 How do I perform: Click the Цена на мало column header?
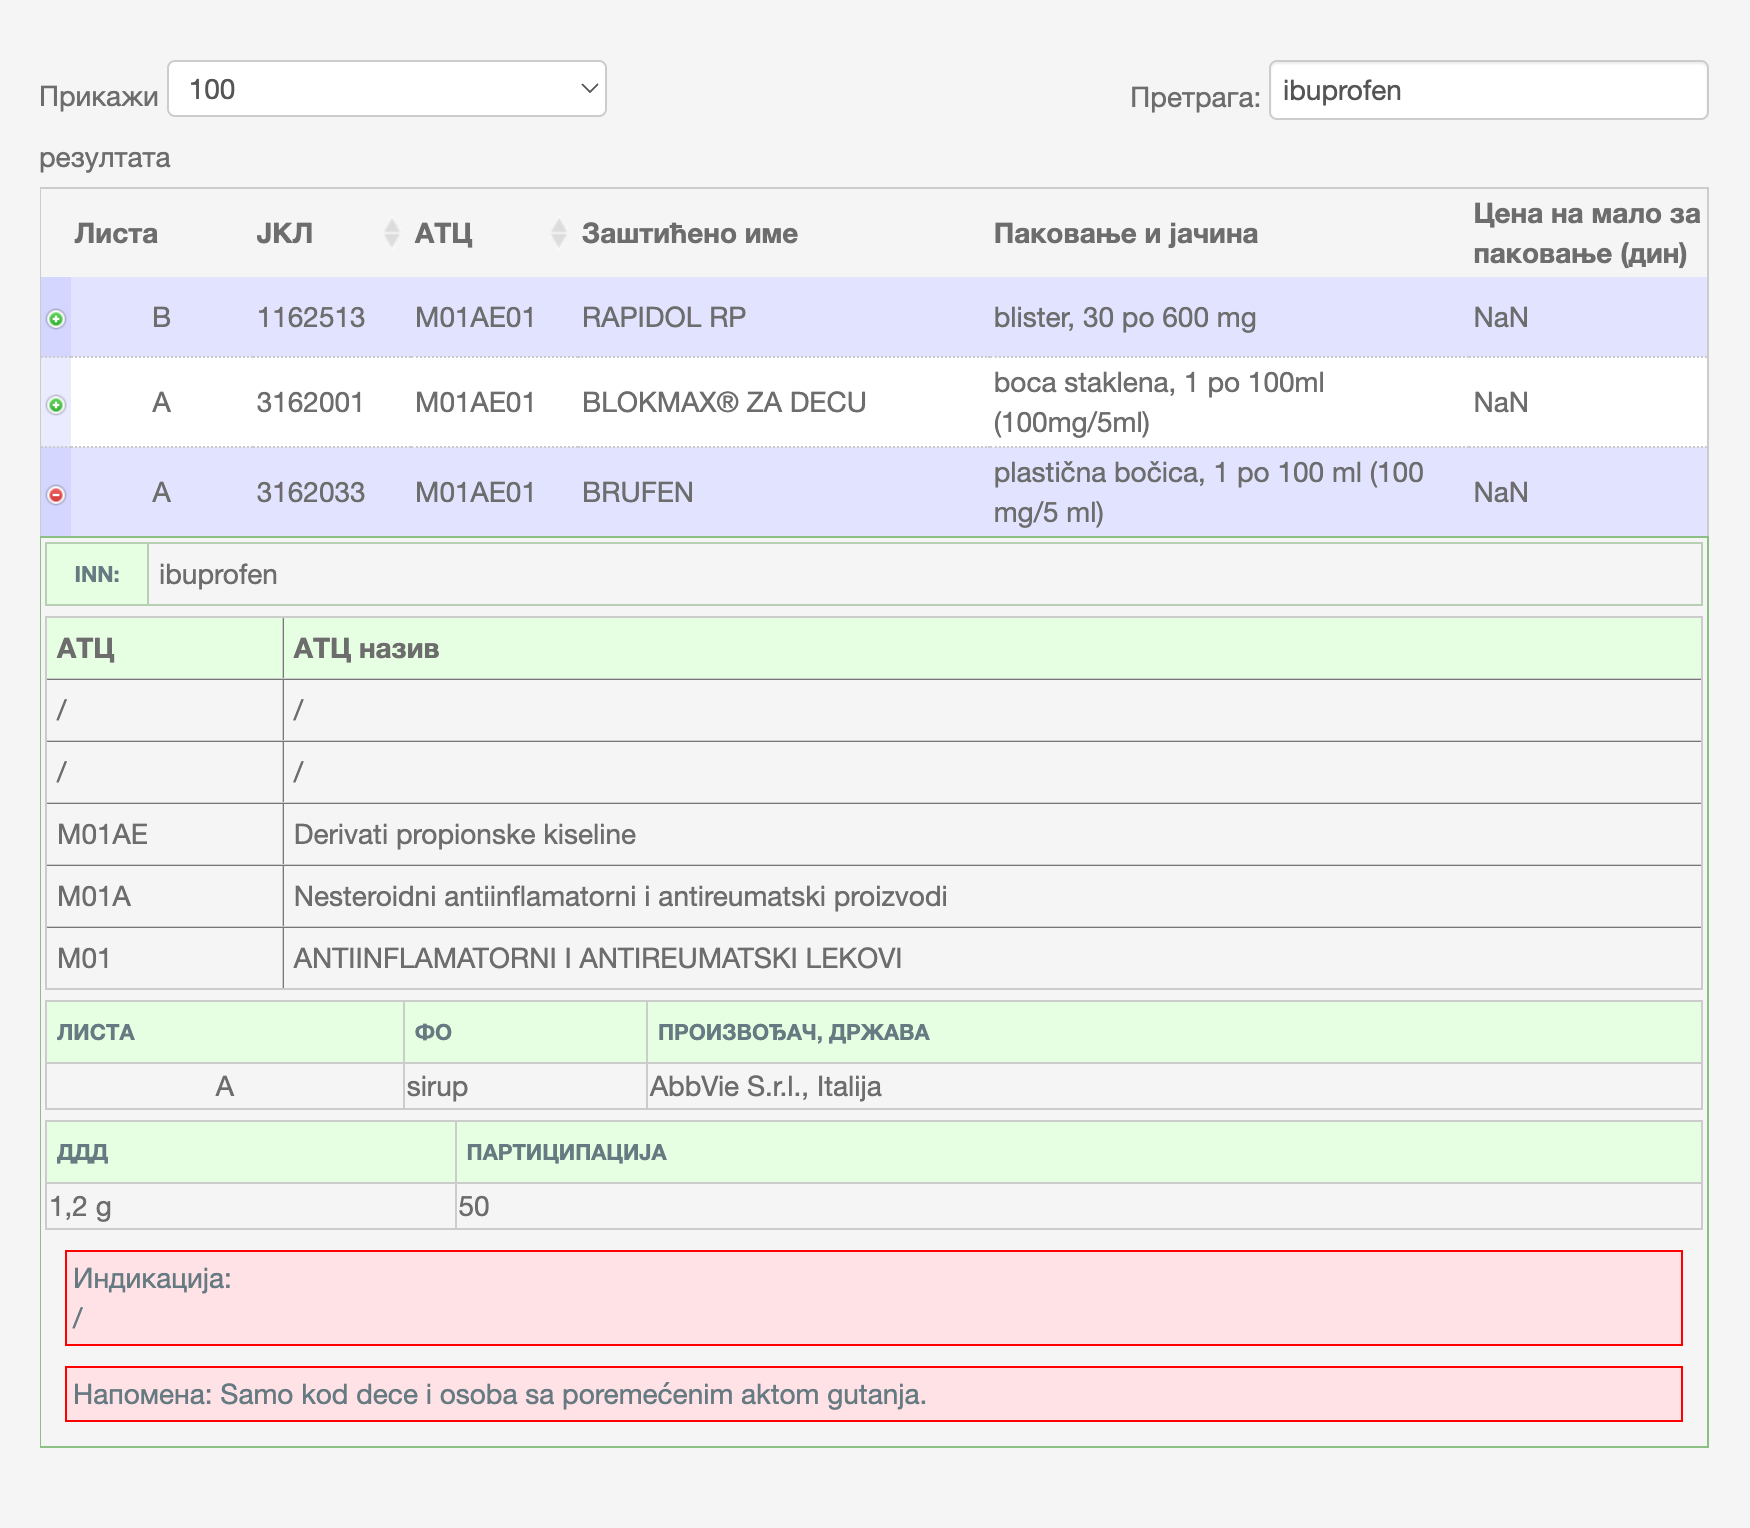coord(1587,233)
